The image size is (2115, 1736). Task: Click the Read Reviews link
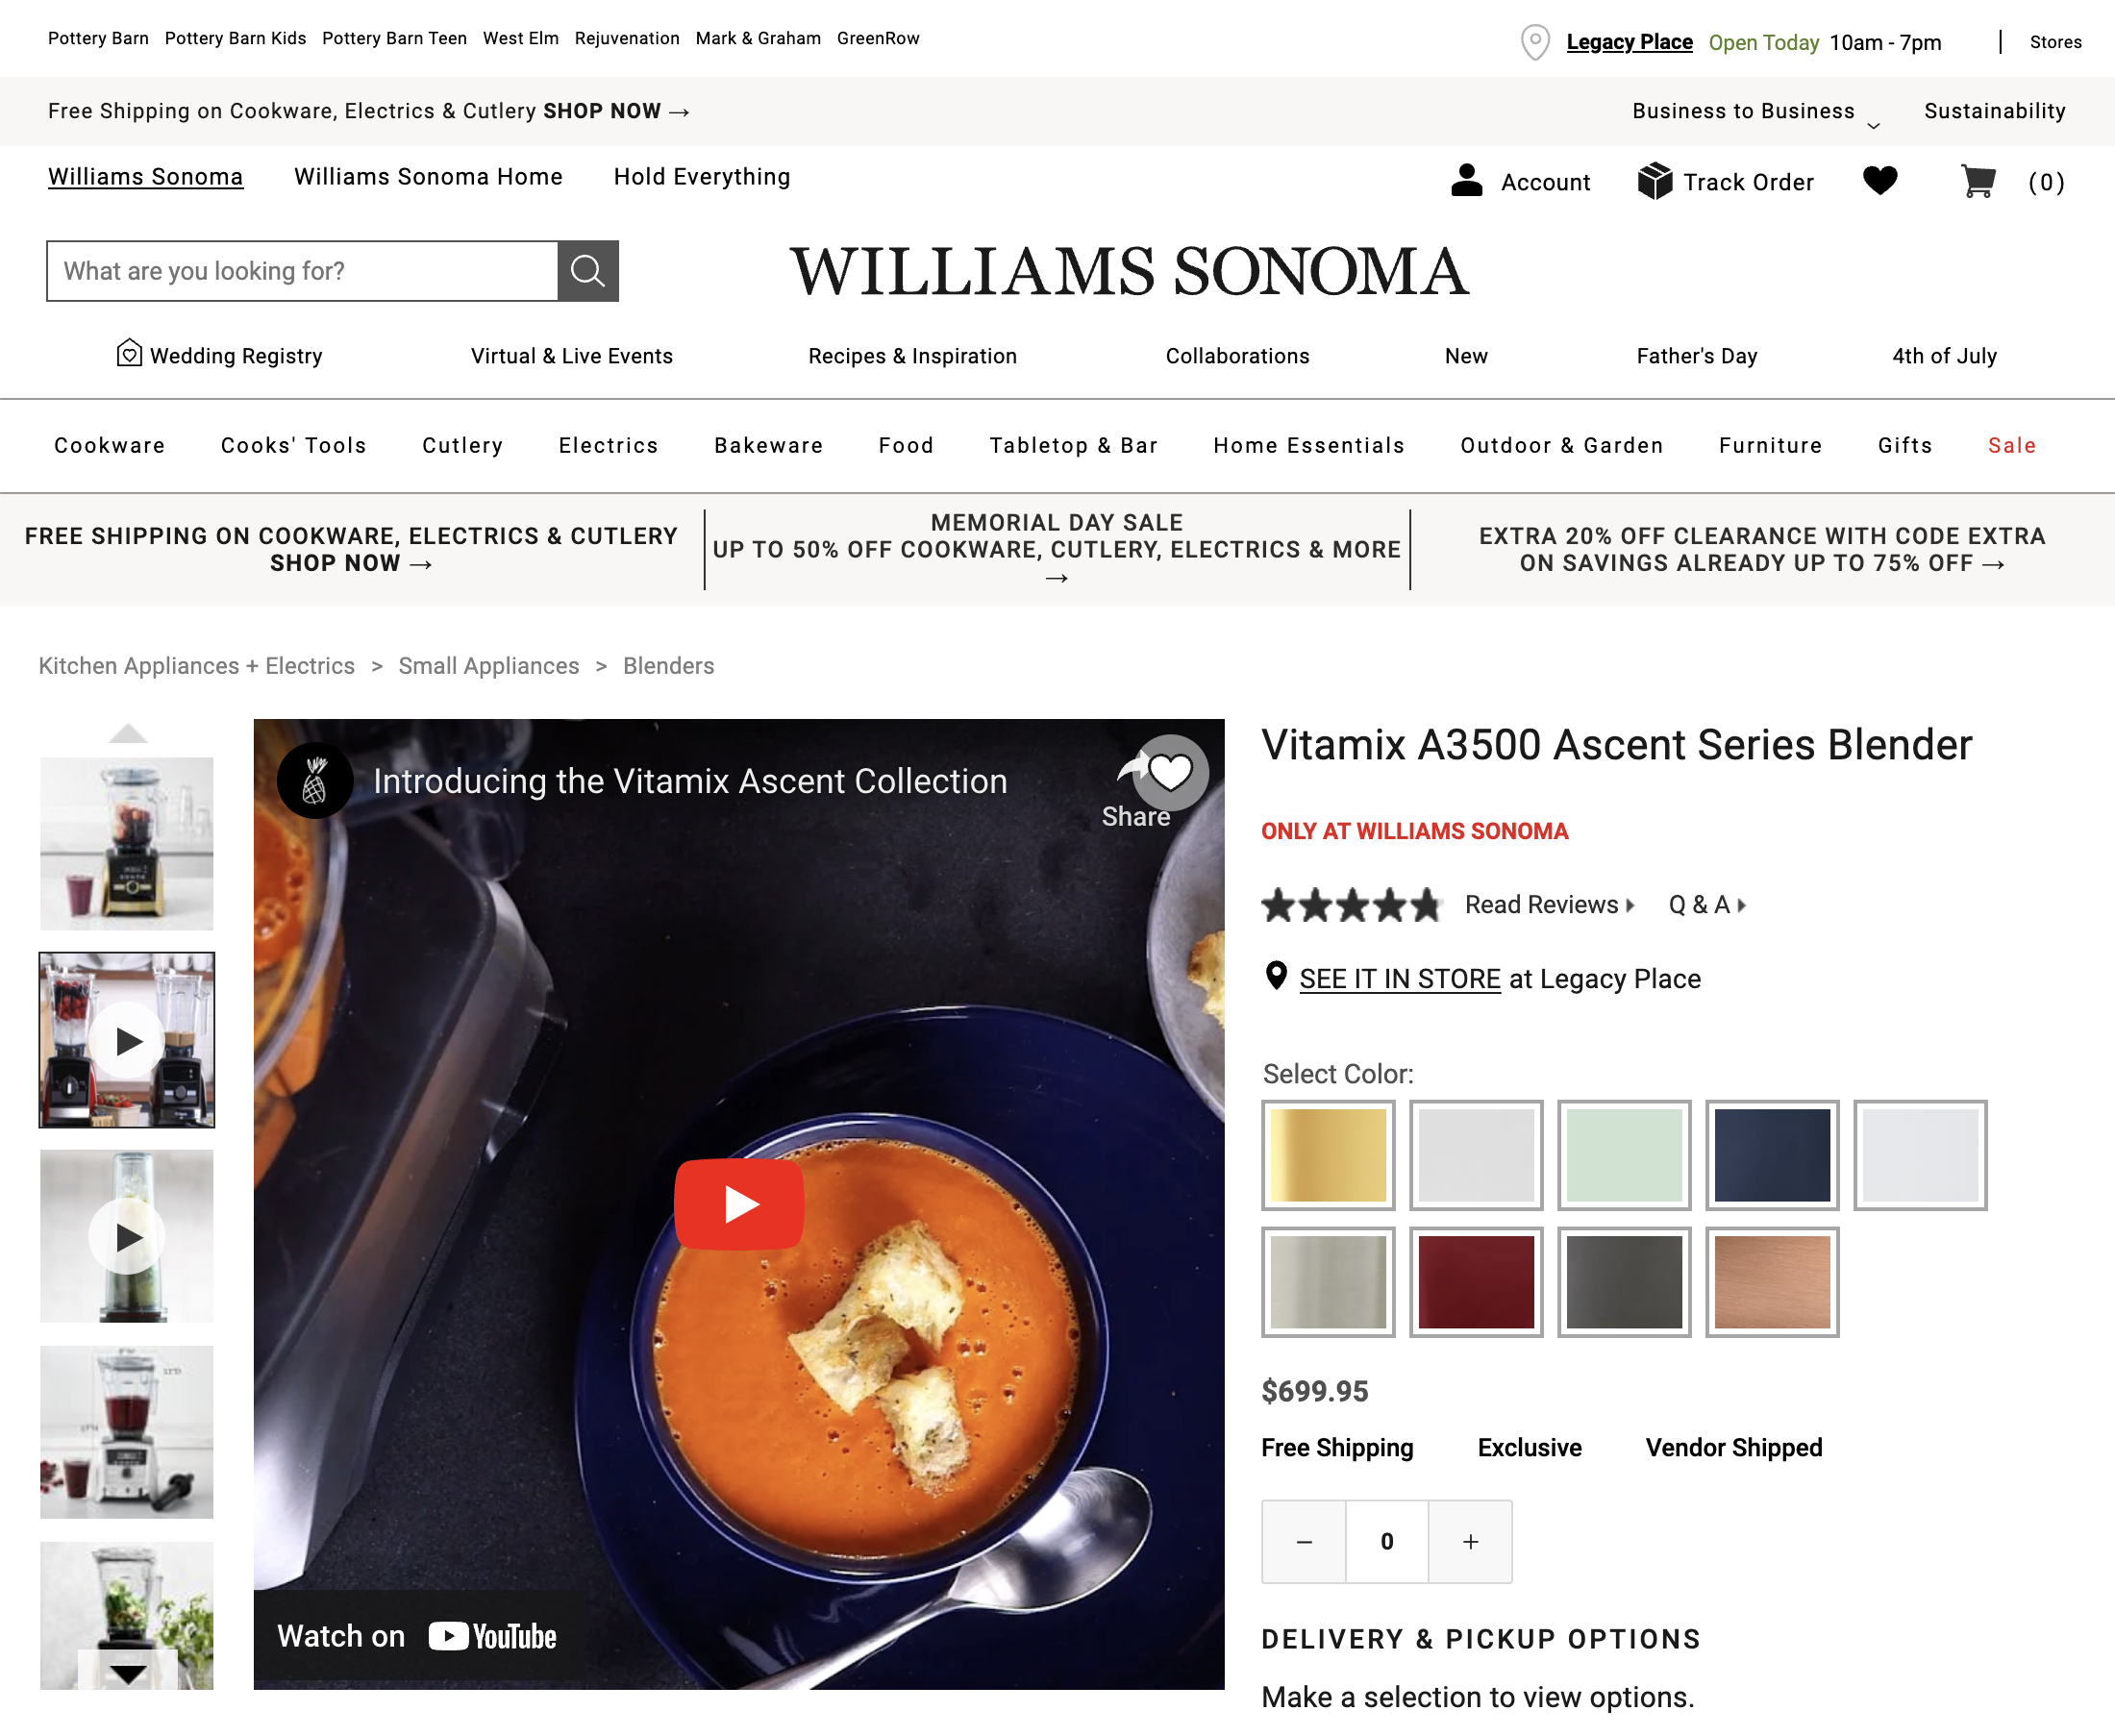click(x=1549, y=905)
